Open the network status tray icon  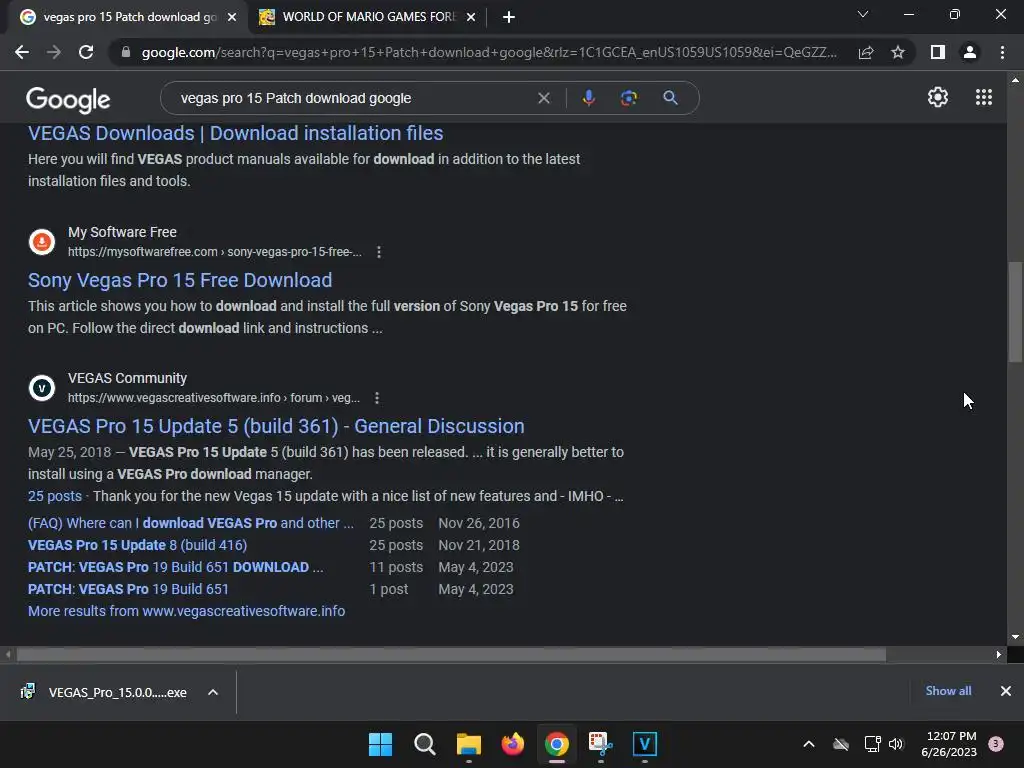872,744
